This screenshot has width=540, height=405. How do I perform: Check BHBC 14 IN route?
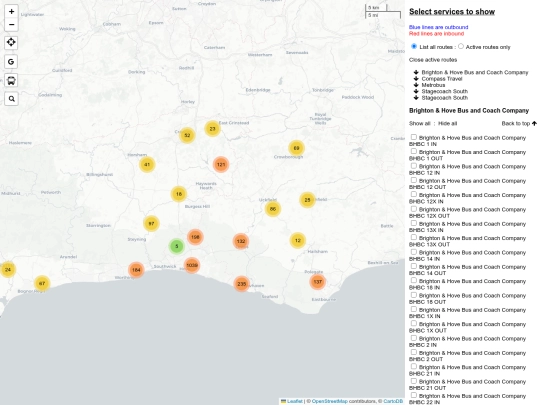point(414,252)
